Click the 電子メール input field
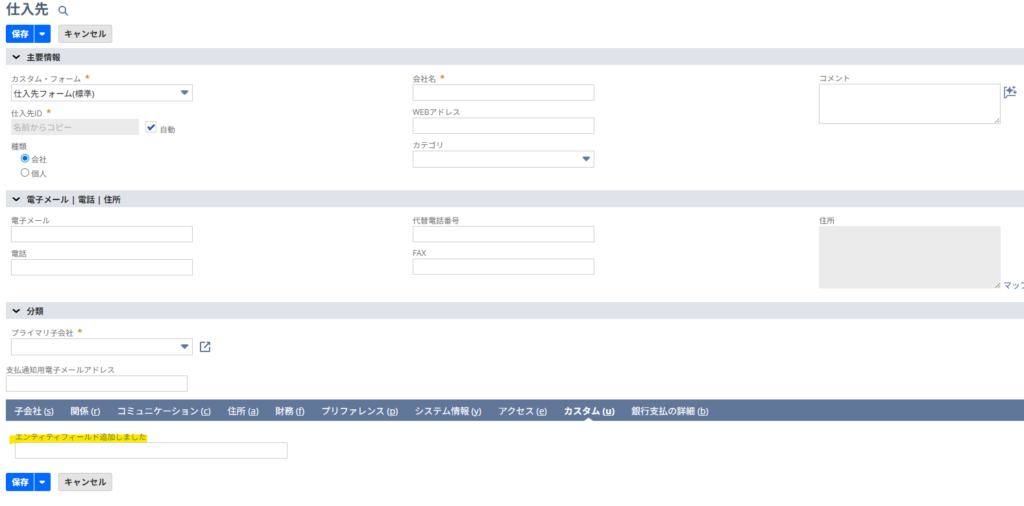This screenshot has height=506, width=1024. [101, 234]
